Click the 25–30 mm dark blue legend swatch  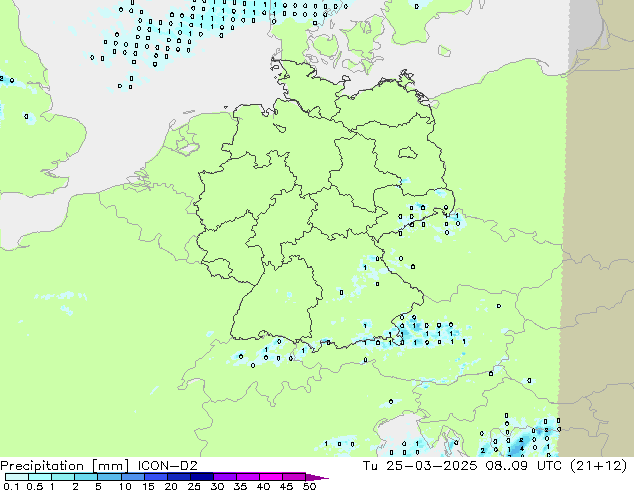[201, 477]
